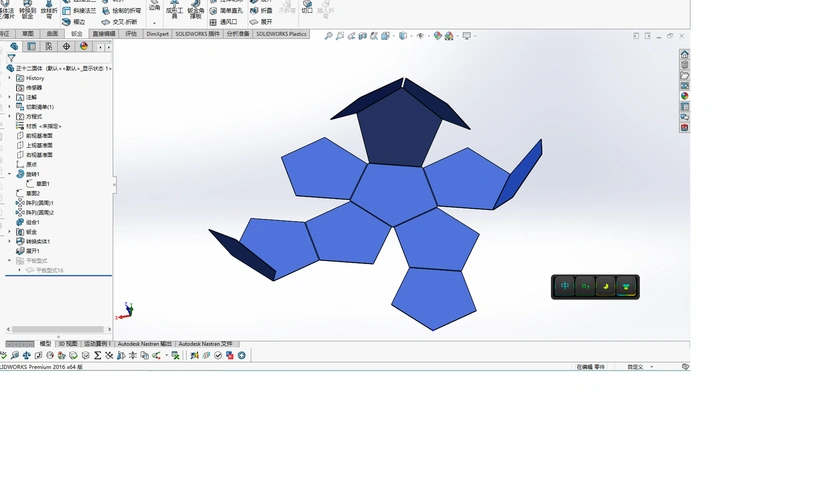
Task: Expand the History tree node
Action: click(10, 78)
